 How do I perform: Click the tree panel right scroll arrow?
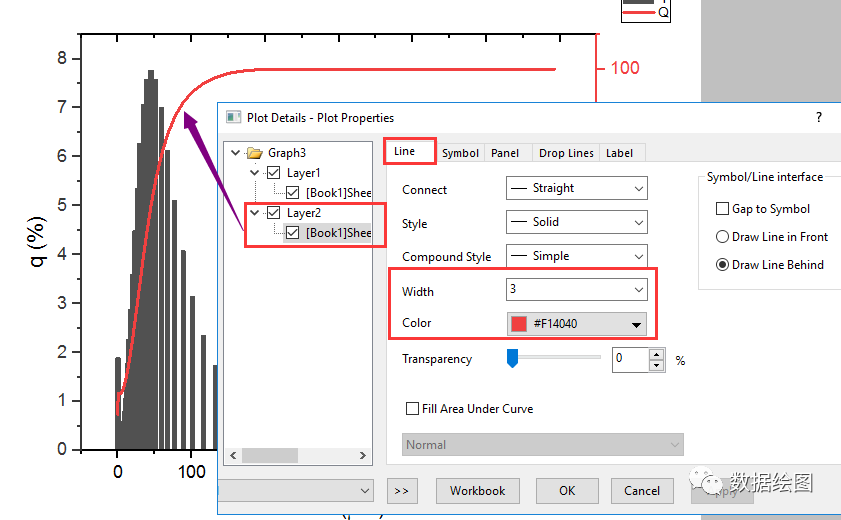pos(363,456)
